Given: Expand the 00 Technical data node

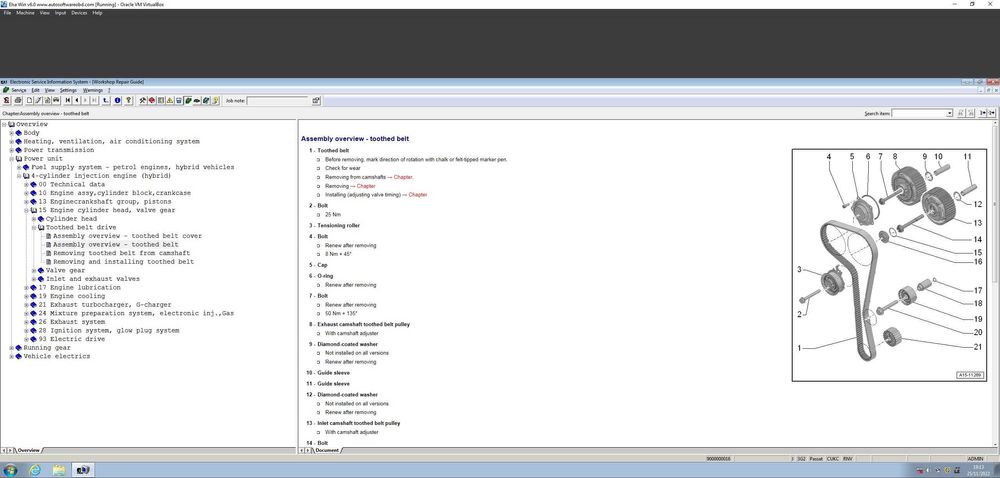Looking at the screenshot, I should click(27, 184).
